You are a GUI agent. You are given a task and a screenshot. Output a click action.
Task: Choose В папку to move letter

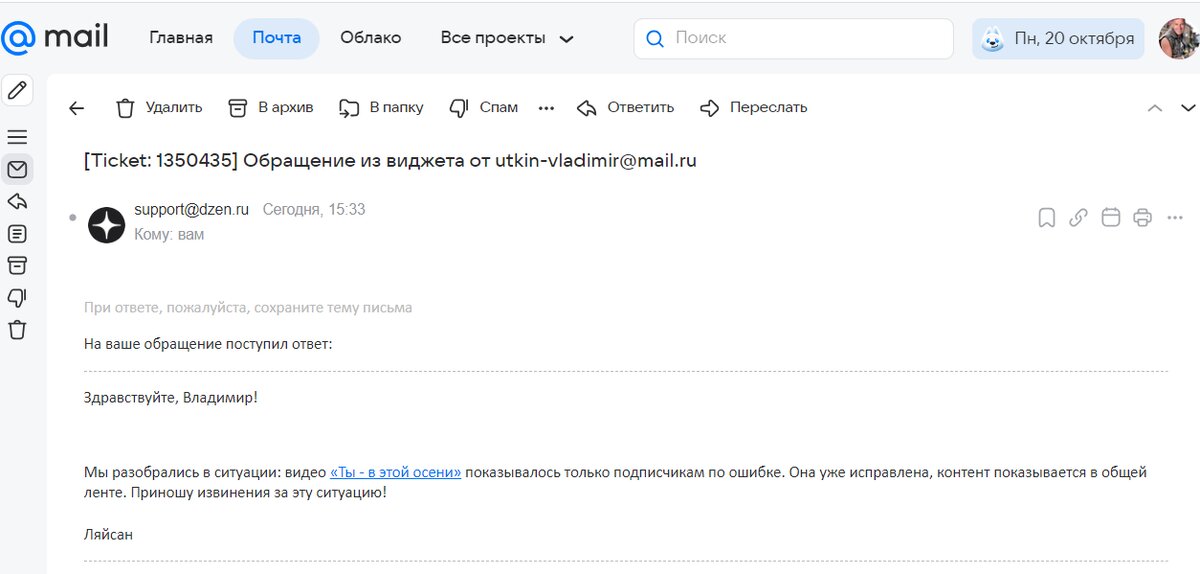[x=381, y=107]
